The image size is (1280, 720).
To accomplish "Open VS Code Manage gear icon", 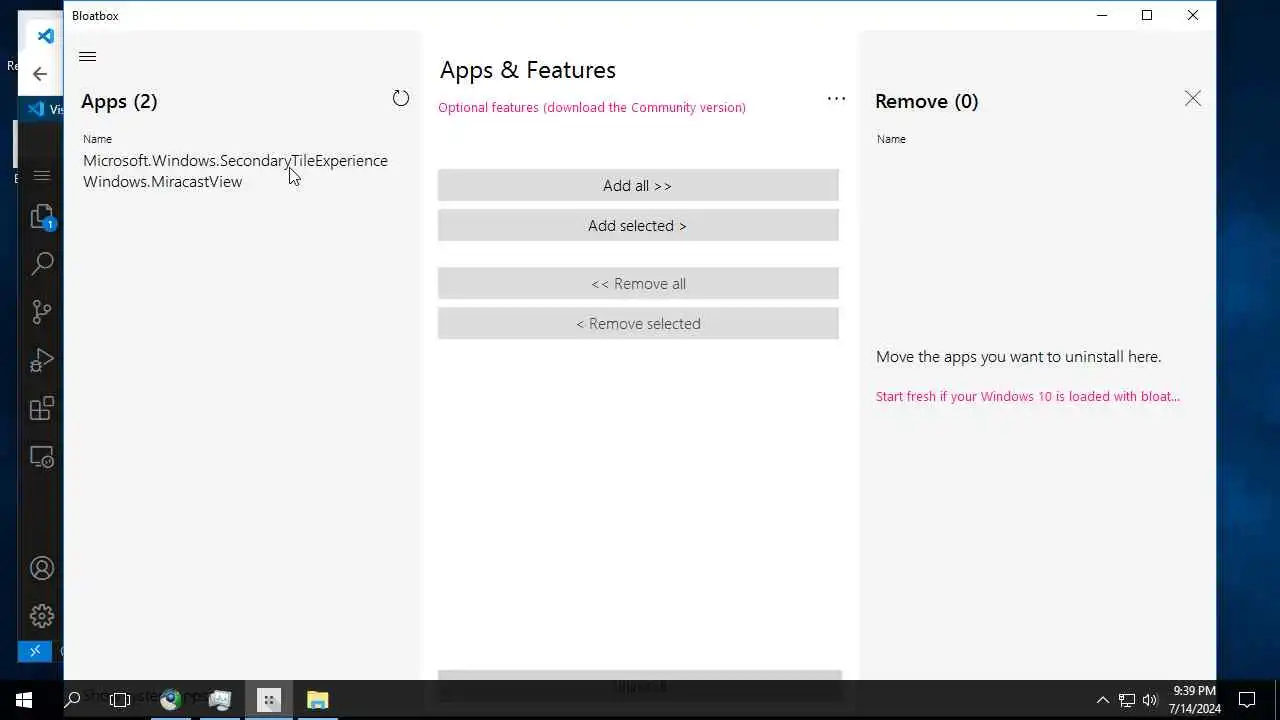I will click(42, 616).
